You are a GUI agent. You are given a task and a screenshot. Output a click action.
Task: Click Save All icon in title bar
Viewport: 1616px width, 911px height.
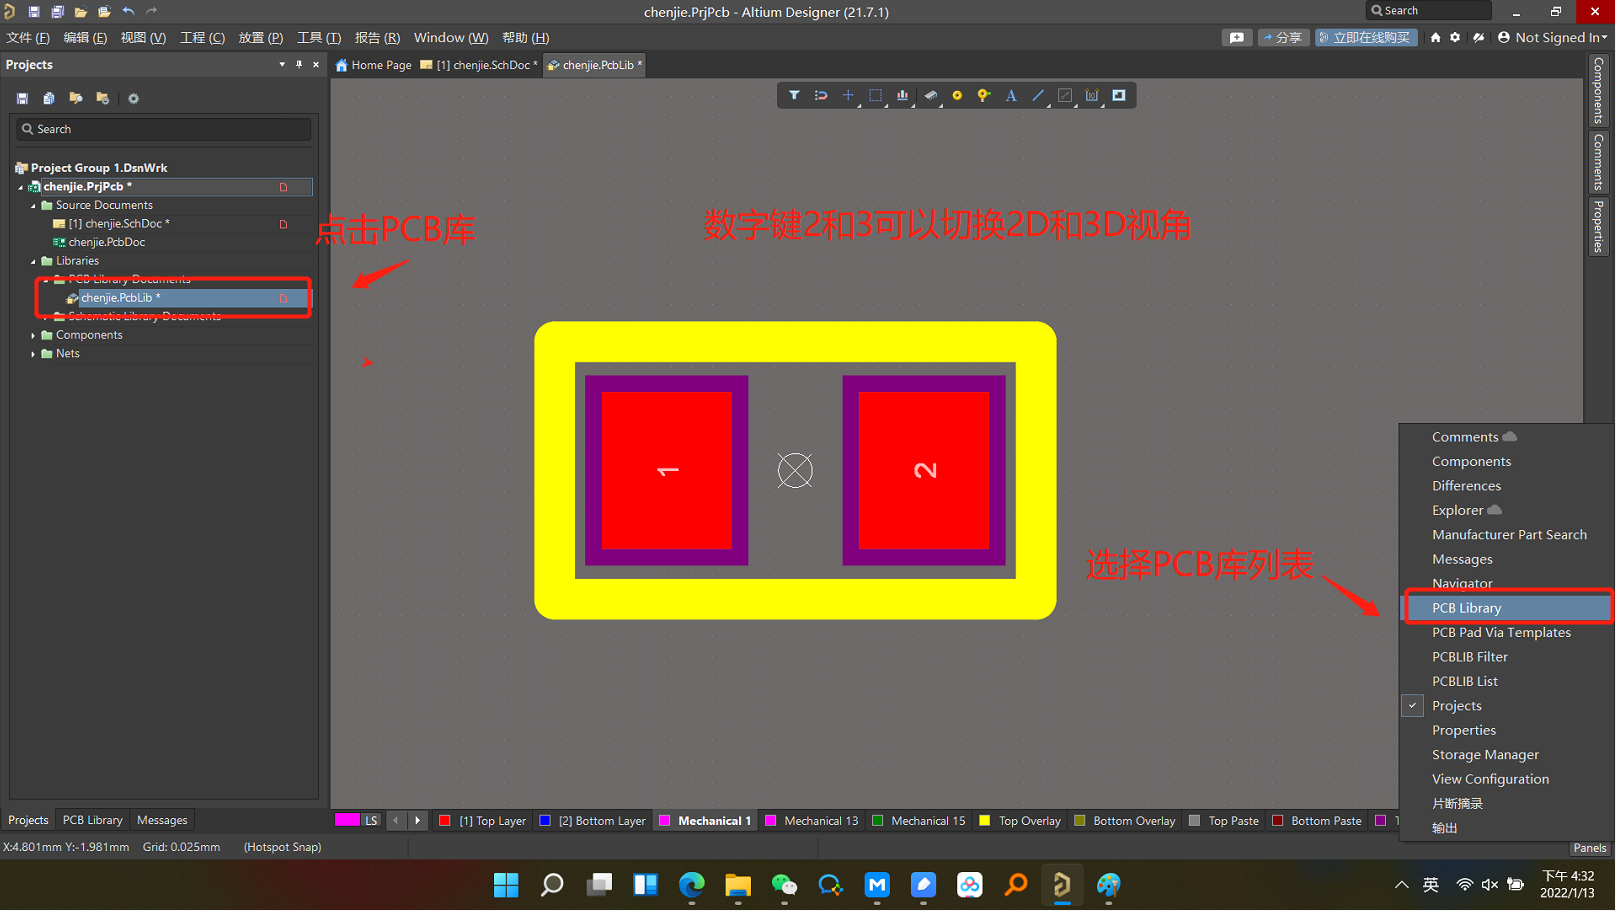pos(57,11)
